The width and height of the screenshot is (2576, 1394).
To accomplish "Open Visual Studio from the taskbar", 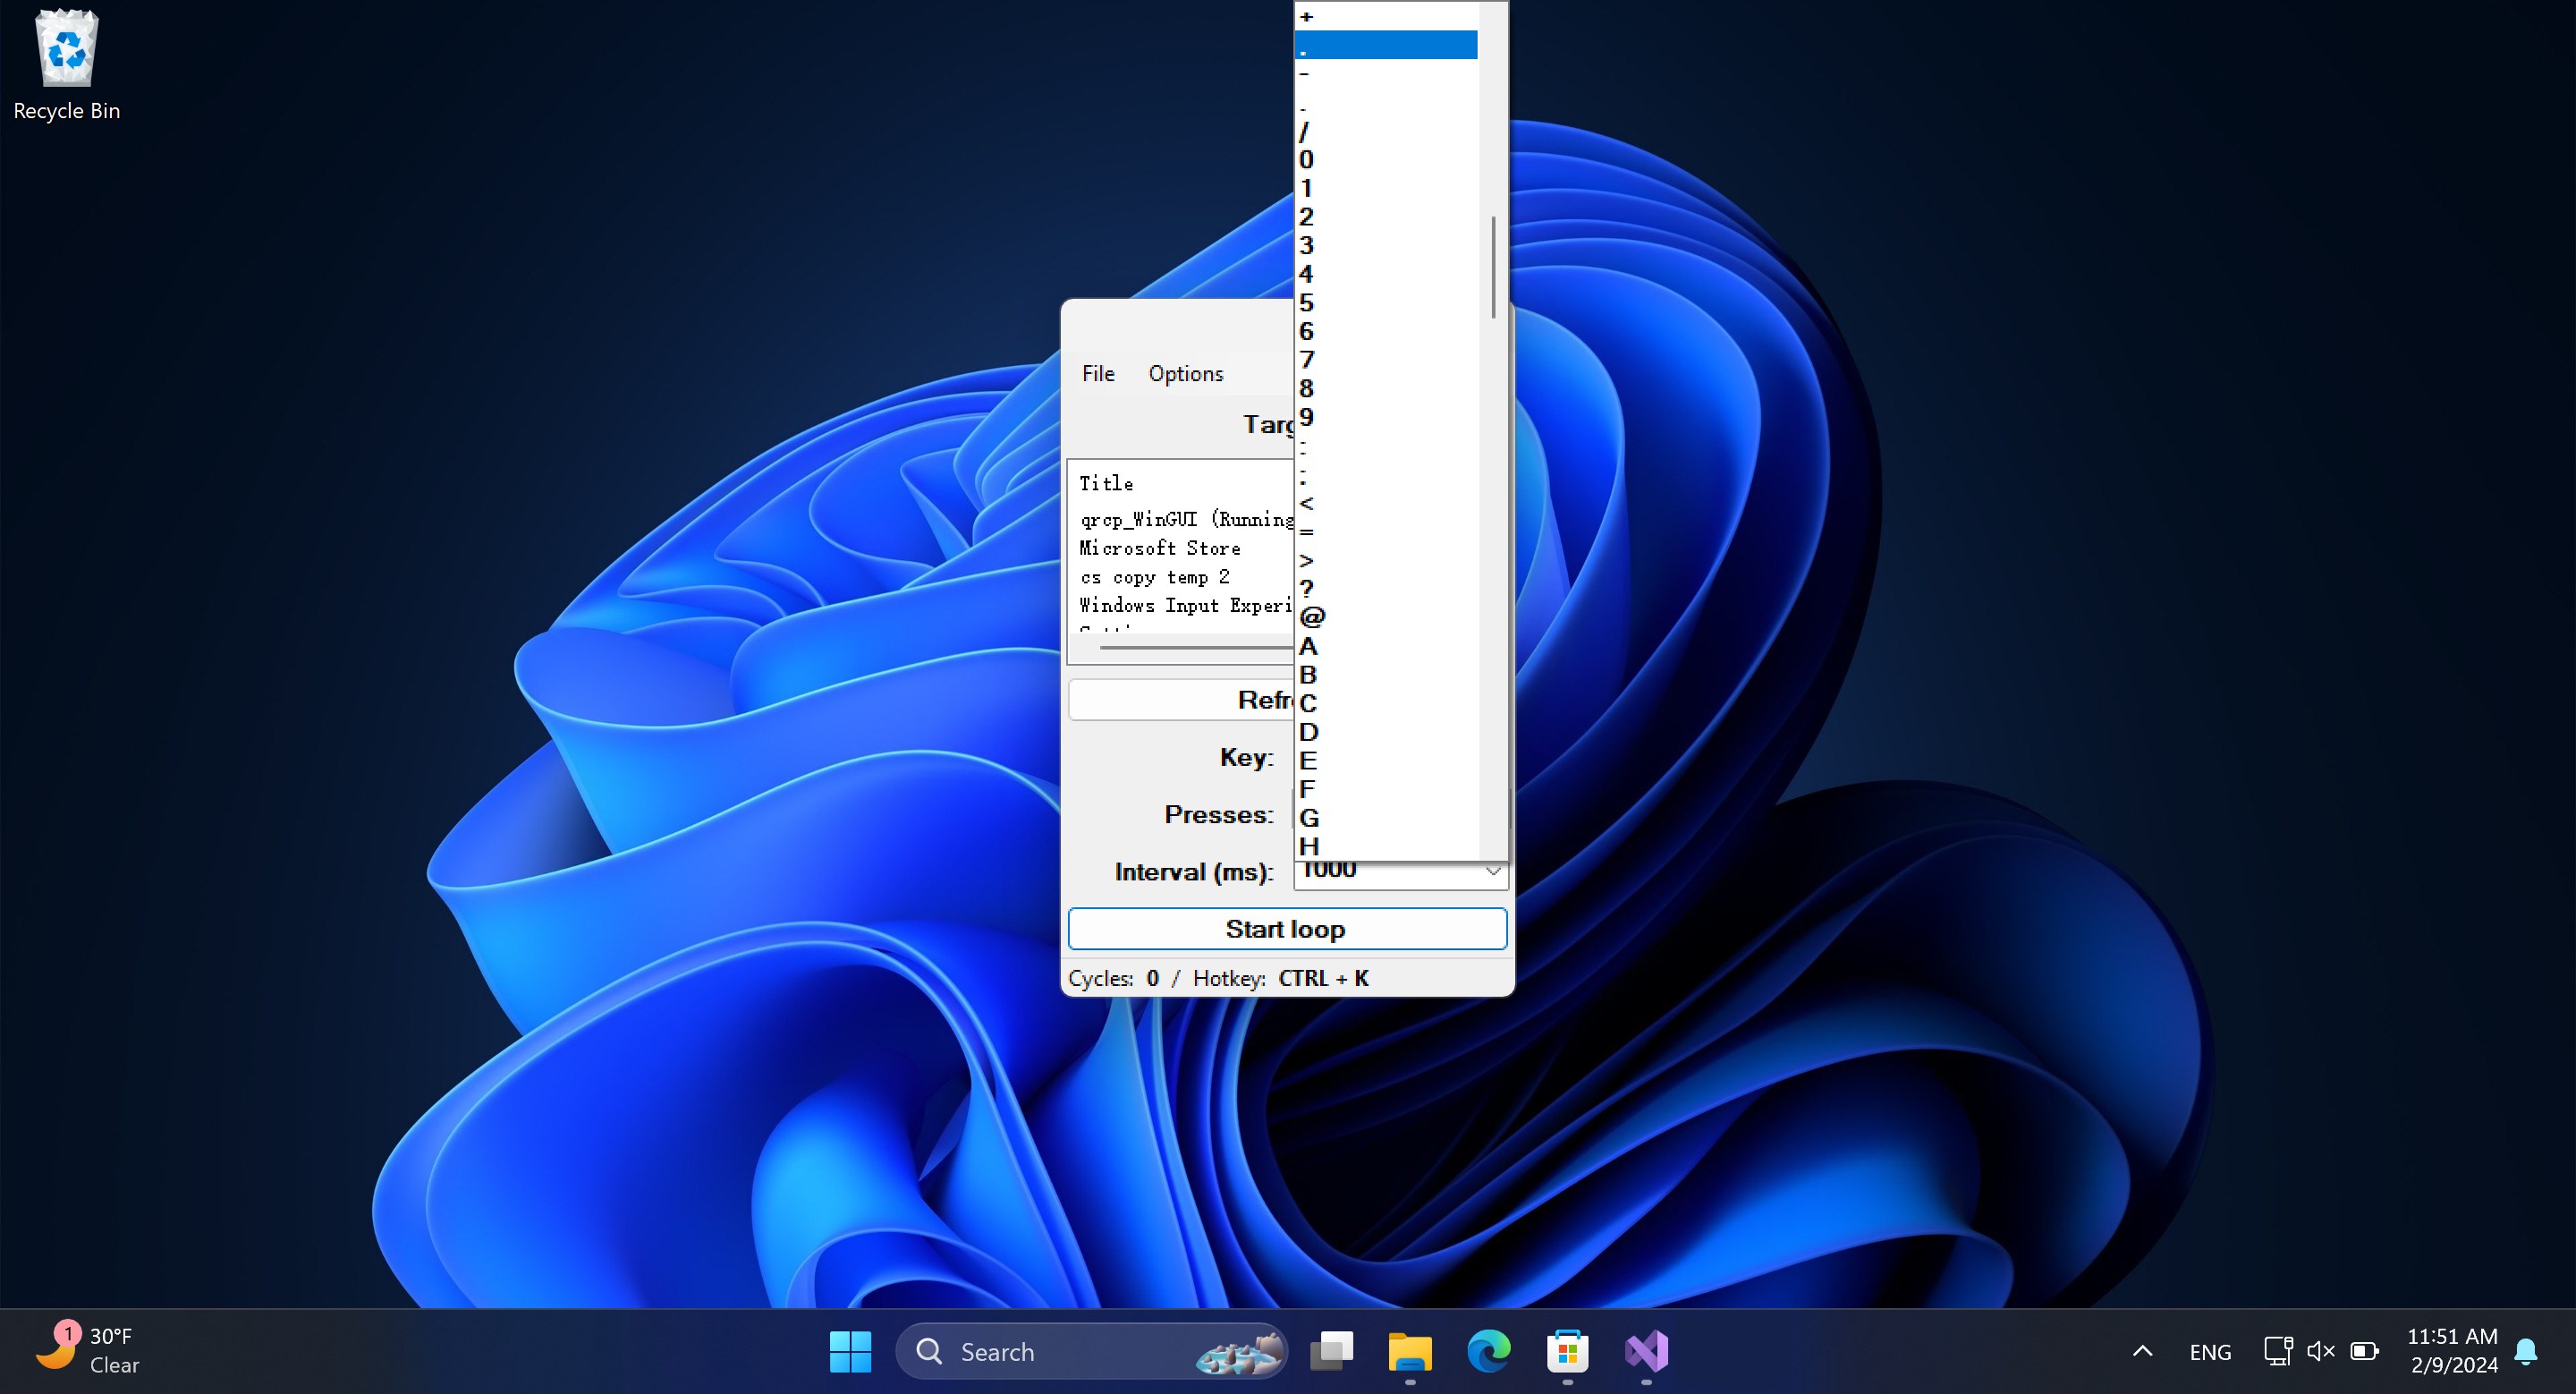I will [x=1648, y=1352].
